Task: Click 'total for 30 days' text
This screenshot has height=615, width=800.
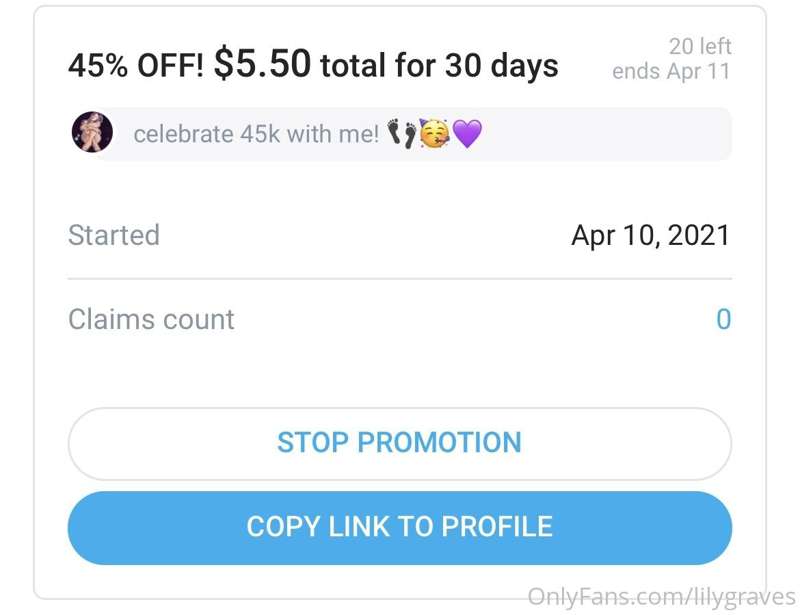Action: [439, 66]
